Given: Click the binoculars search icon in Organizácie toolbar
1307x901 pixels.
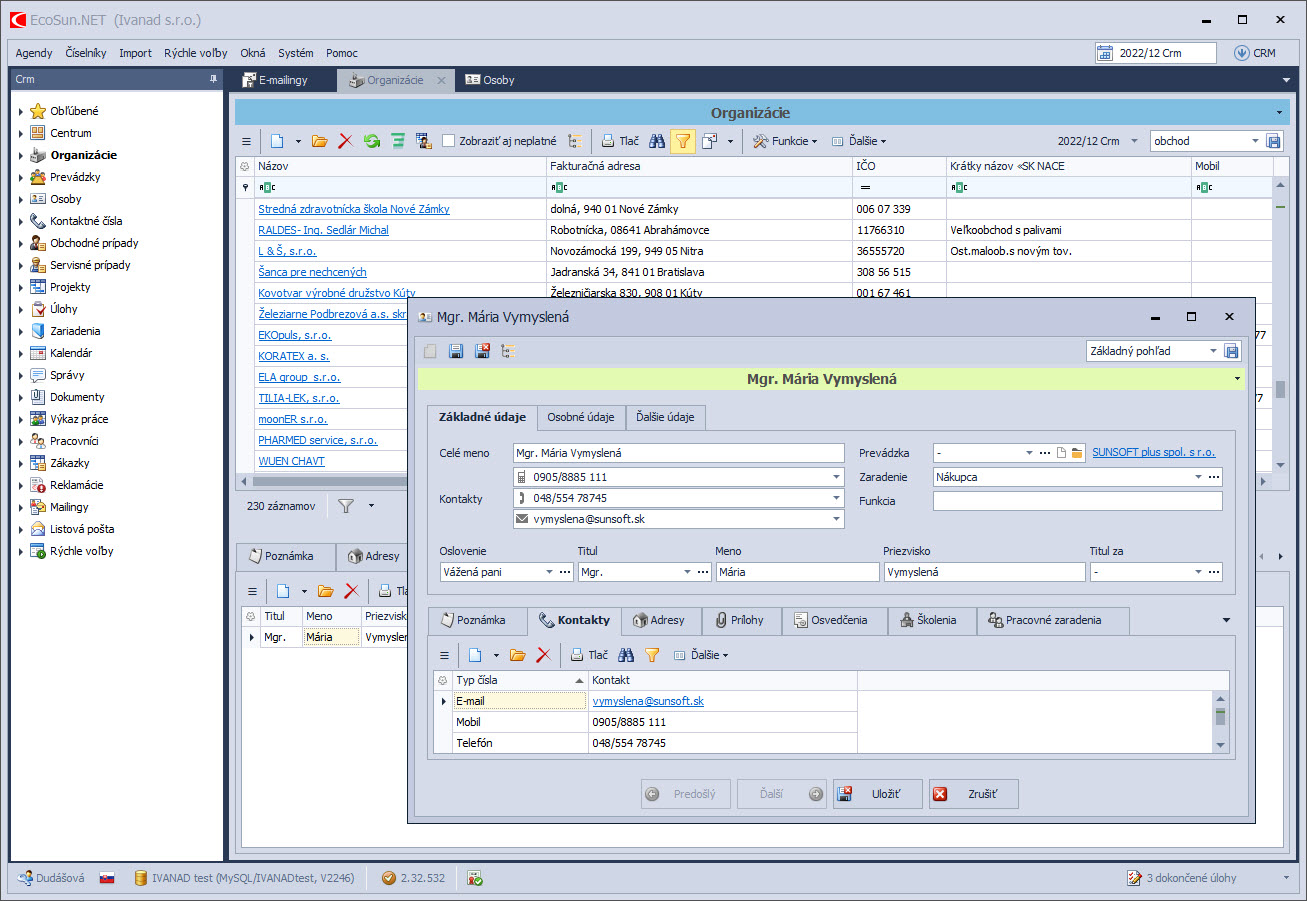Looking at the screenshot, I should [657, 141].
